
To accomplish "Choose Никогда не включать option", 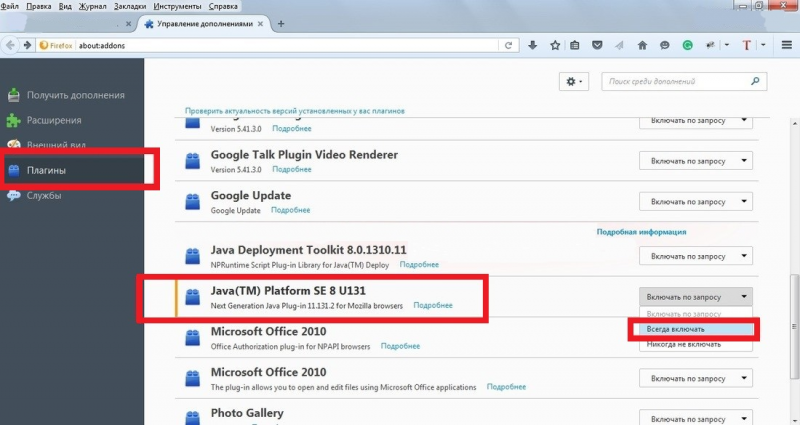I will pyautogui.click(x=696, y=344).
